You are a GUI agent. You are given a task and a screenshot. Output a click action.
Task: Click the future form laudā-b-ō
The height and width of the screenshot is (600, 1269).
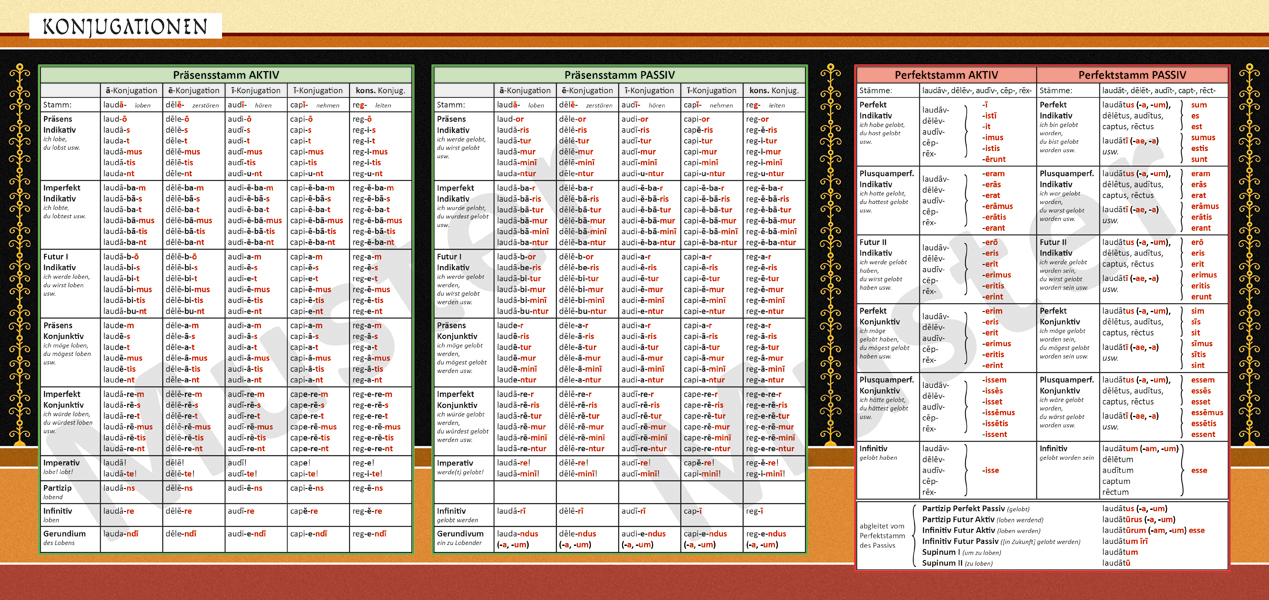(122, 257)
